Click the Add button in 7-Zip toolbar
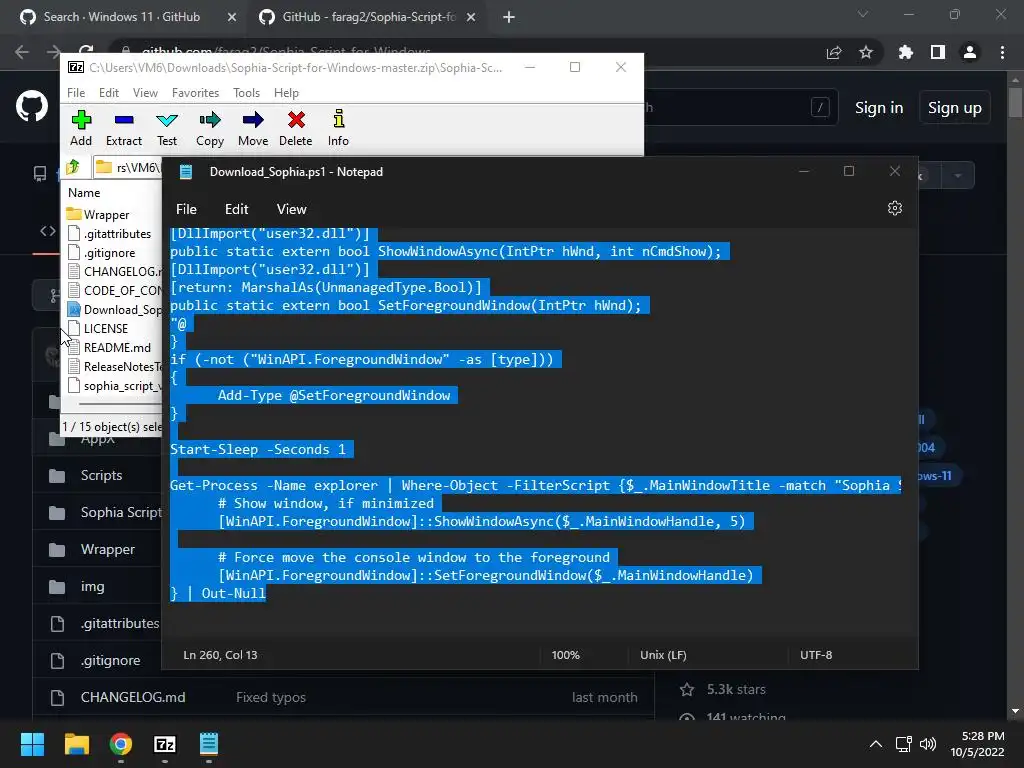1024x768 pixels. [81, 128]
